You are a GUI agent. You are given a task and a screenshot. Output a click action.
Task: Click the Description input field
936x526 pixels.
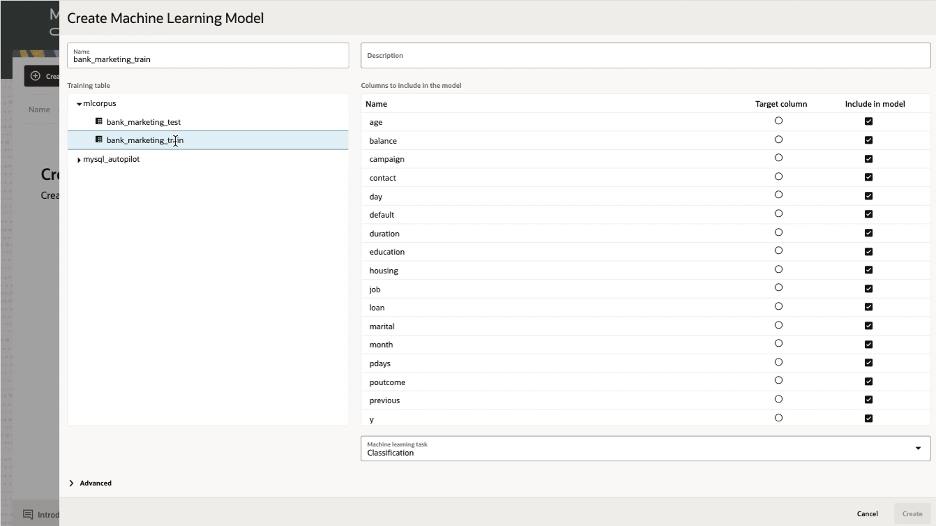(x=645, y=56)
